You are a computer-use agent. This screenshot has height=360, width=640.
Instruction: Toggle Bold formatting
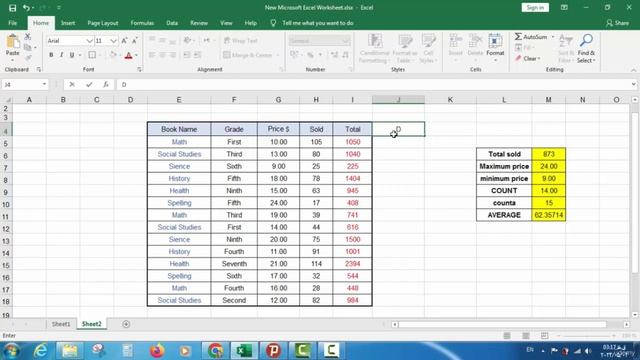pyautogui.click(x=51, y=55)
